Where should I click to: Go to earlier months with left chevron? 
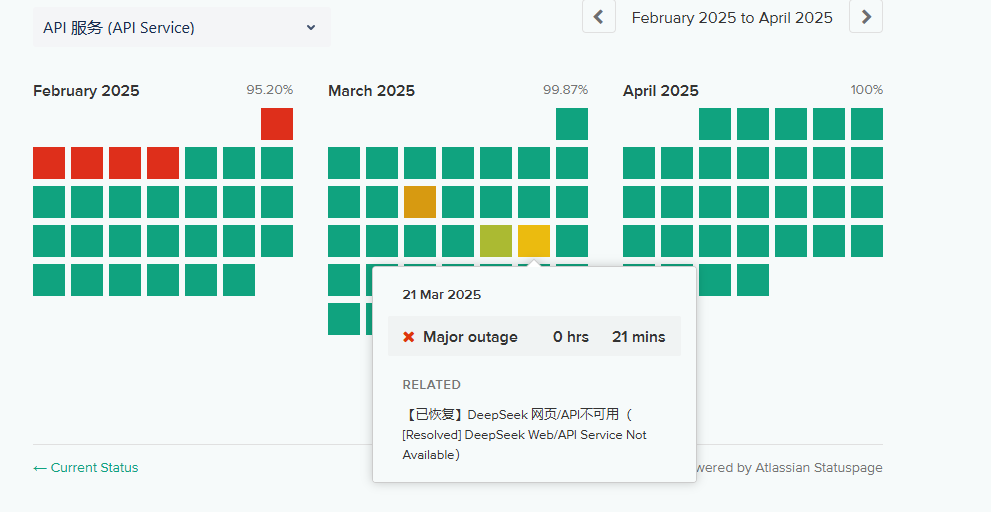pyautogui.click(x=599, y=16)
